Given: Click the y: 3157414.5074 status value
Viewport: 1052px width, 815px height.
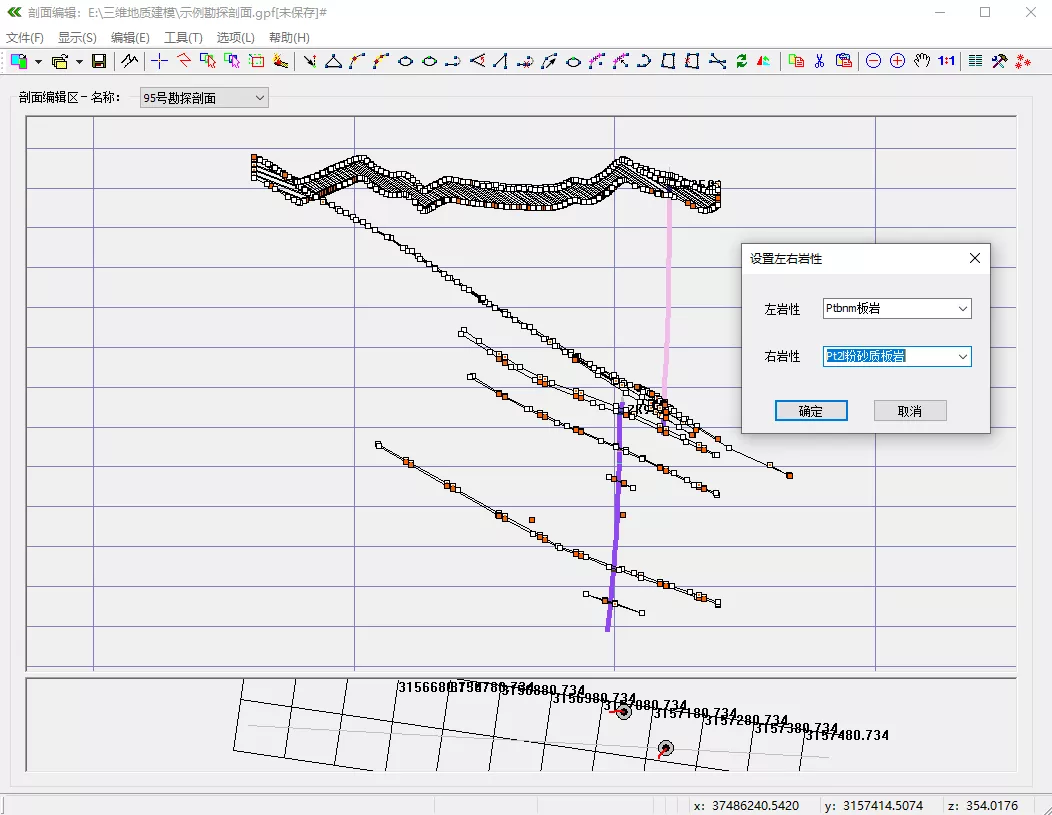Looking at the screenshot, I should (x=874, y=806).
